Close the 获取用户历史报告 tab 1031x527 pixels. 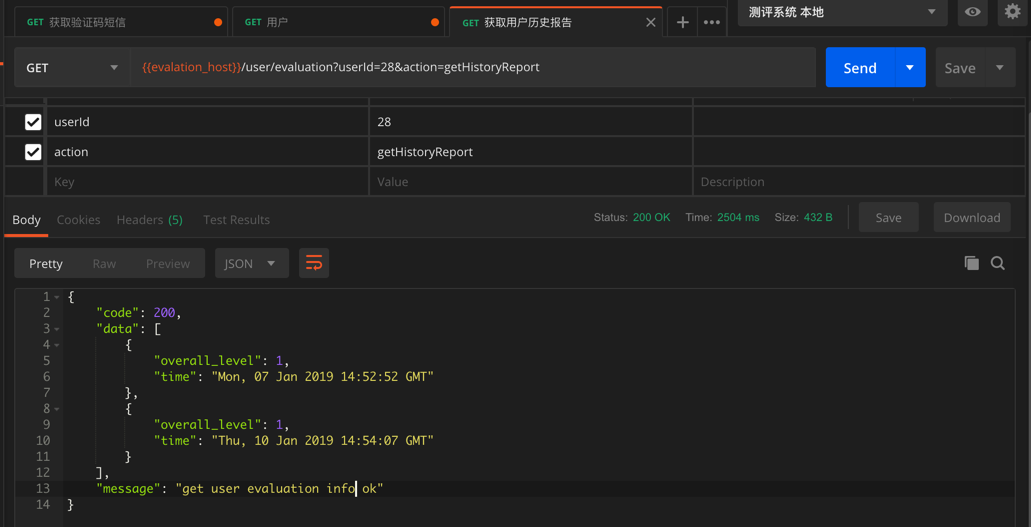(651, 22)
